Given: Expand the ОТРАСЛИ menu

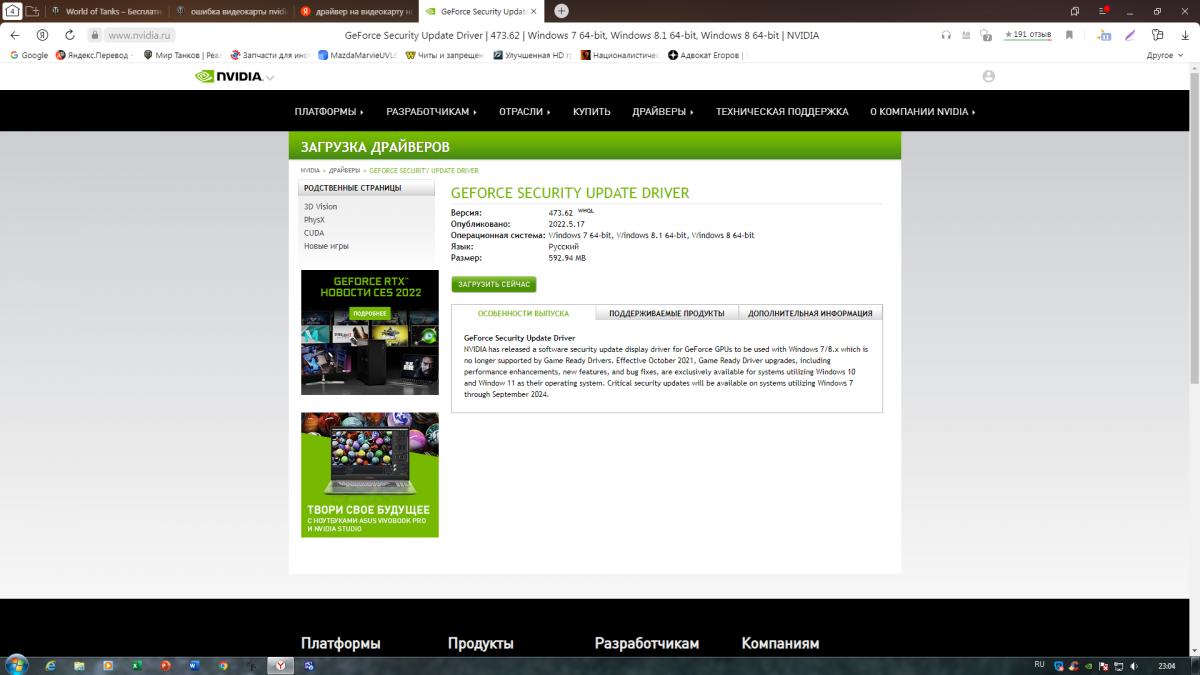Looking at the screenshot, I should click(x=525, y=112).
